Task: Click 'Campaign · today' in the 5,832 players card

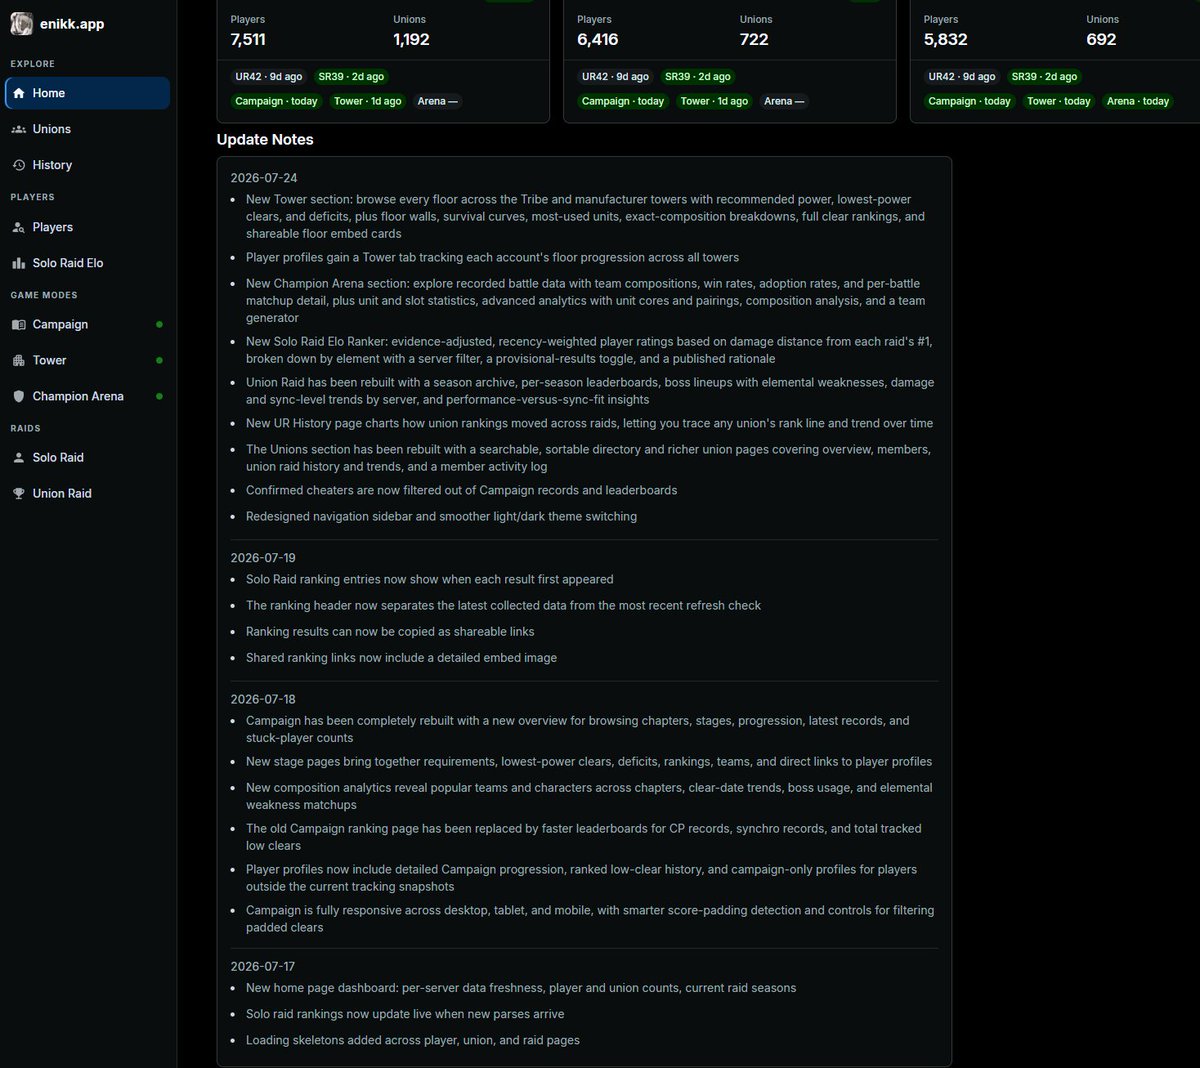Action: tap(970, 101)
